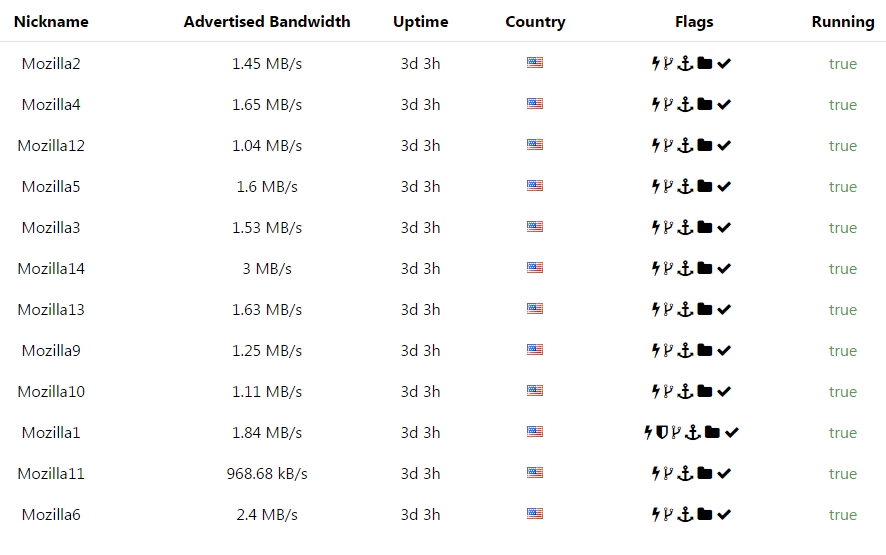This screenshot has height=555, width=886.
Task: Click the shield Exit flag icon for Mozilla1
Action: [x=662, y=432]
